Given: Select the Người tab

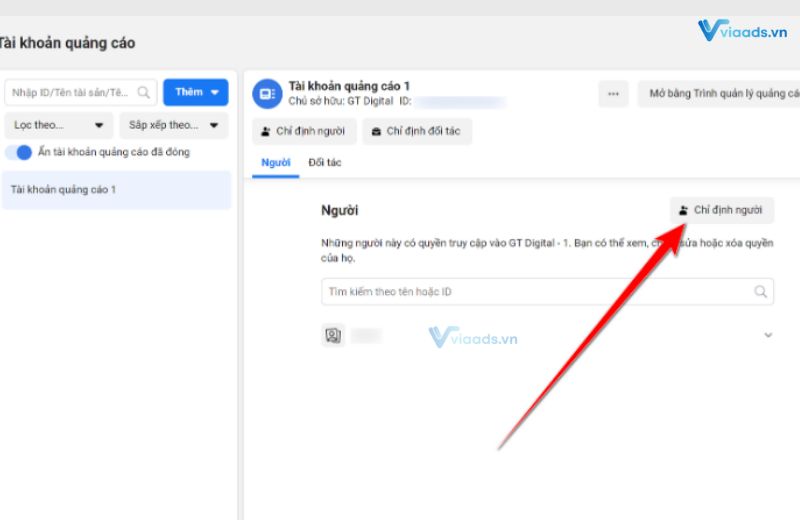Looking at the screenshot, I should [275, 163].
